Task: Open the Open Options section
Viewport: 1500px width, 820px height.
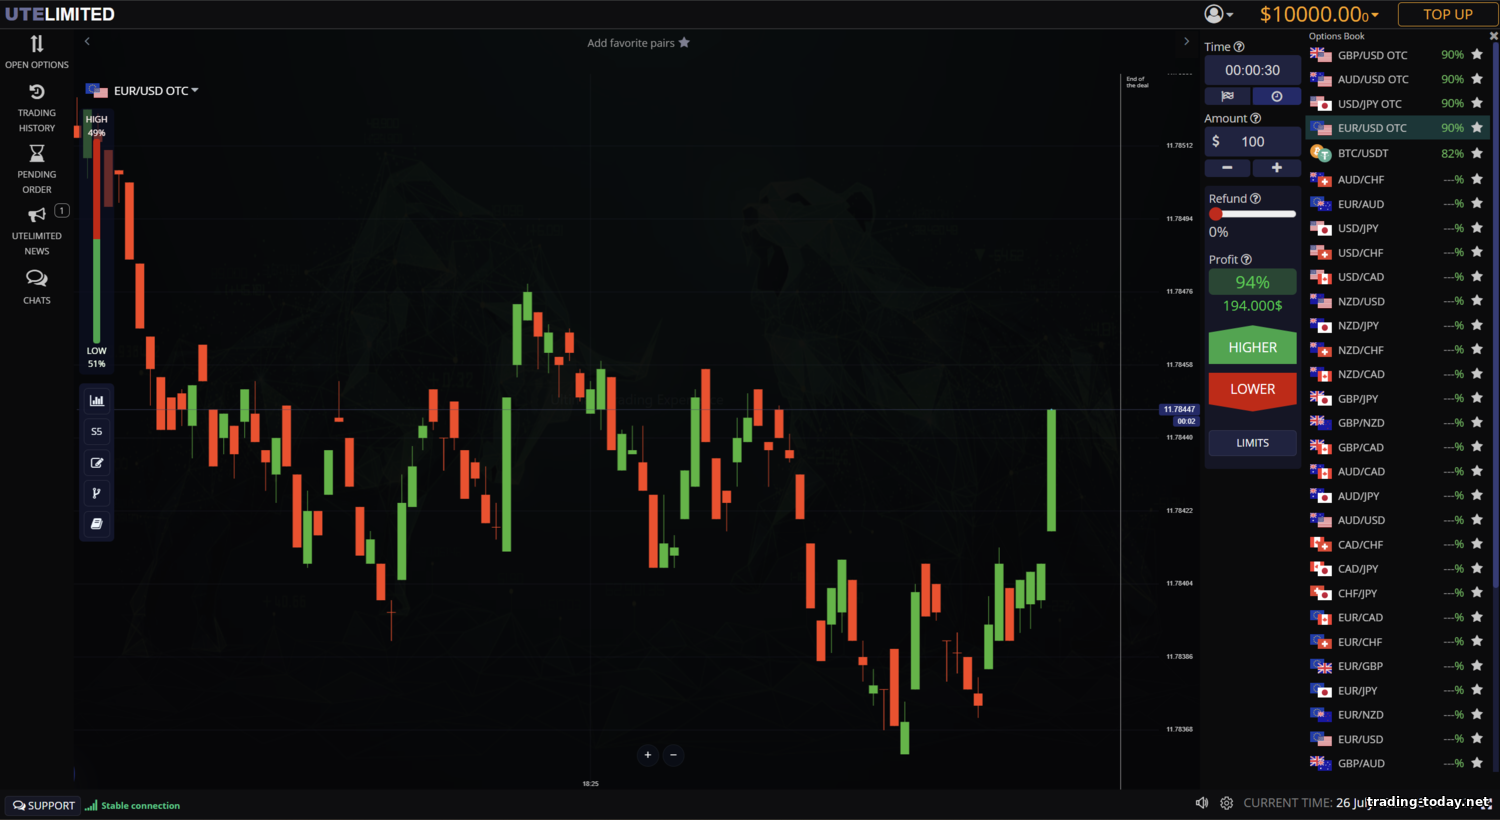Action: pyautogui.click(x=37, y=52)
